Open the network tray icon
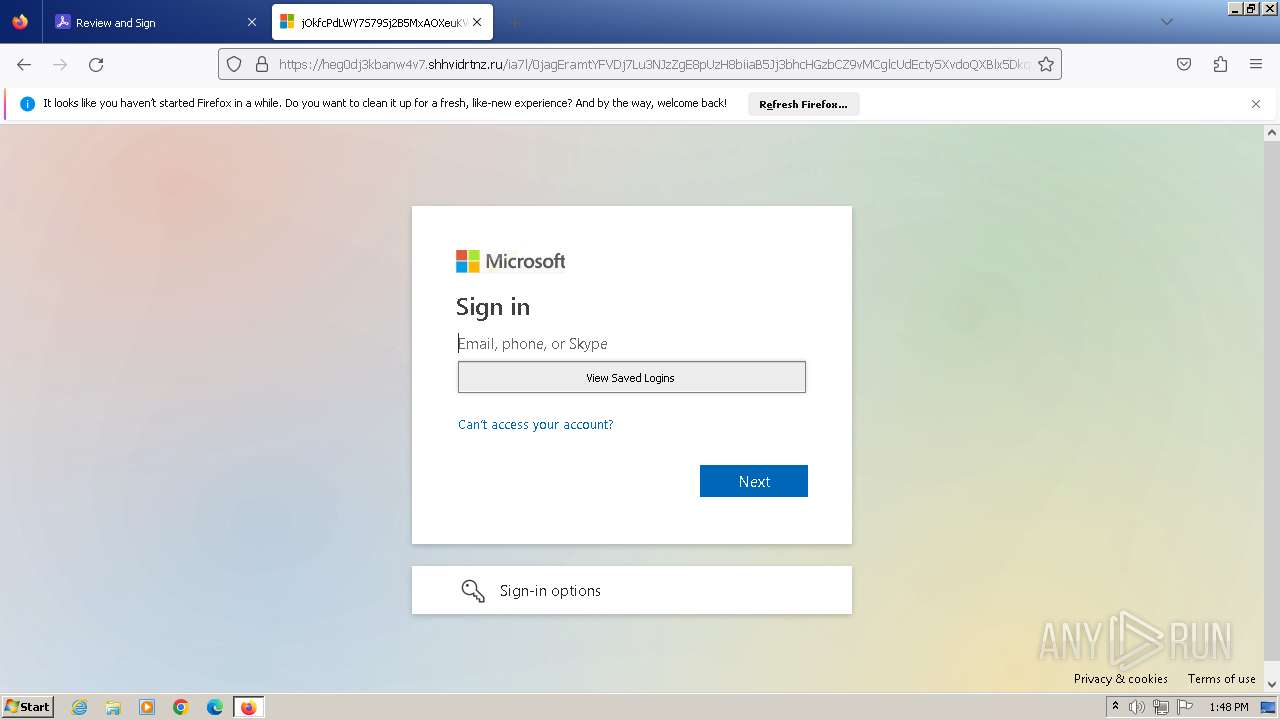Viewport: 1280px width, 720px height. [1161, 707]
